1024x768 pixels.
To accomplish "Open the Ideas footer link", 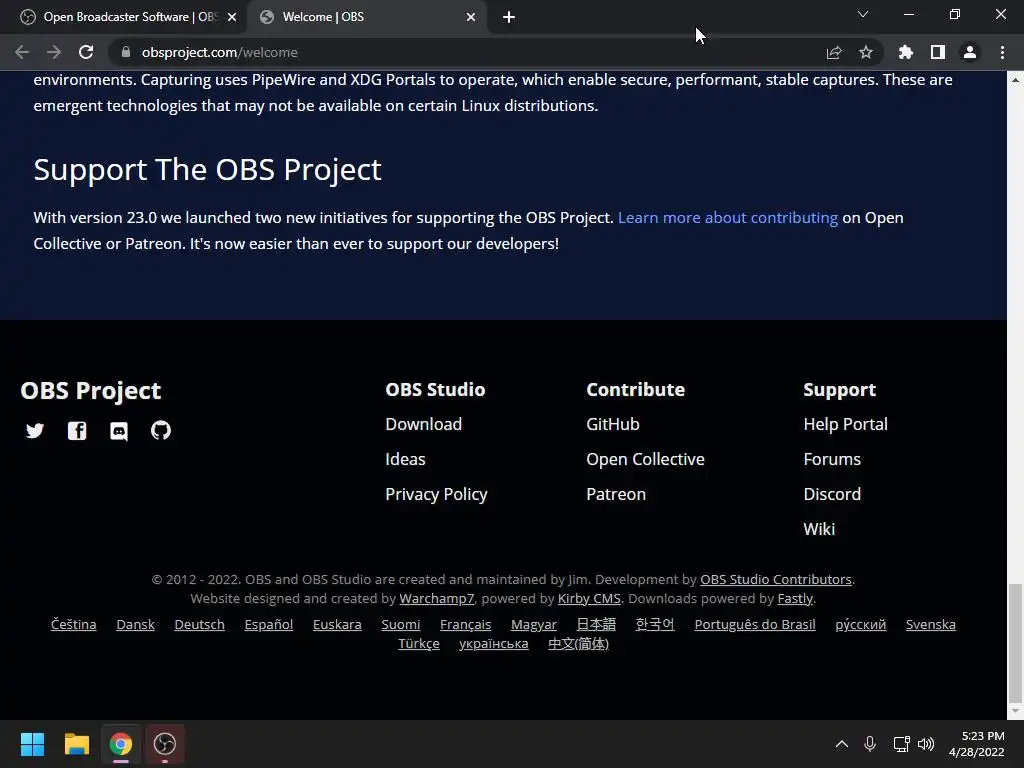I will point(405,459).
